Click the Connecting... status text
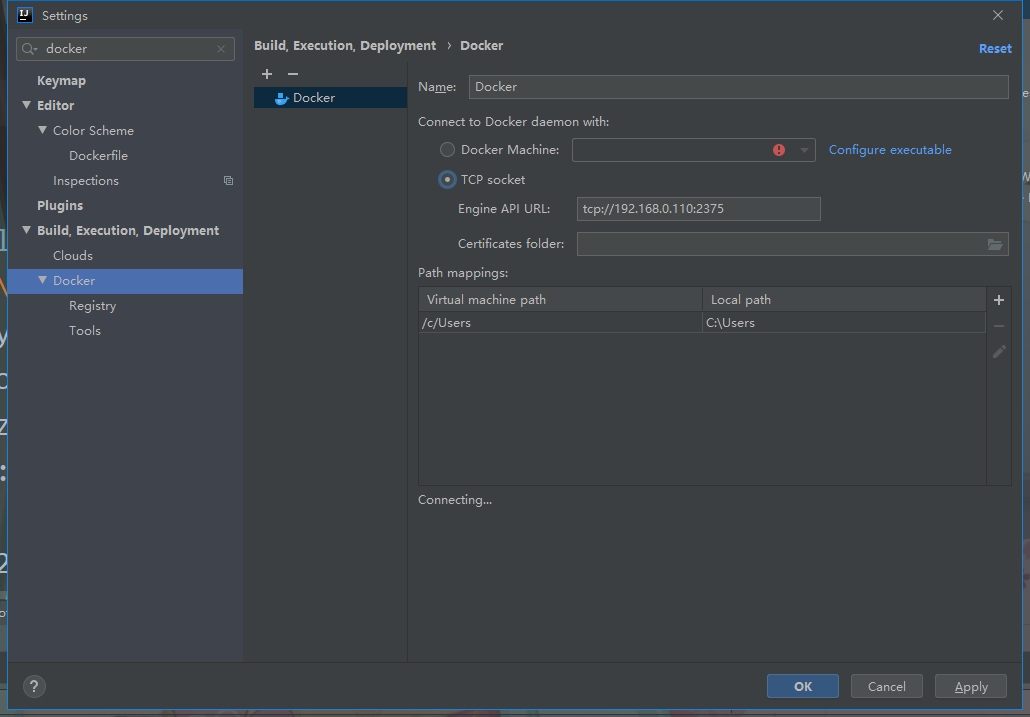 [455, 500]
